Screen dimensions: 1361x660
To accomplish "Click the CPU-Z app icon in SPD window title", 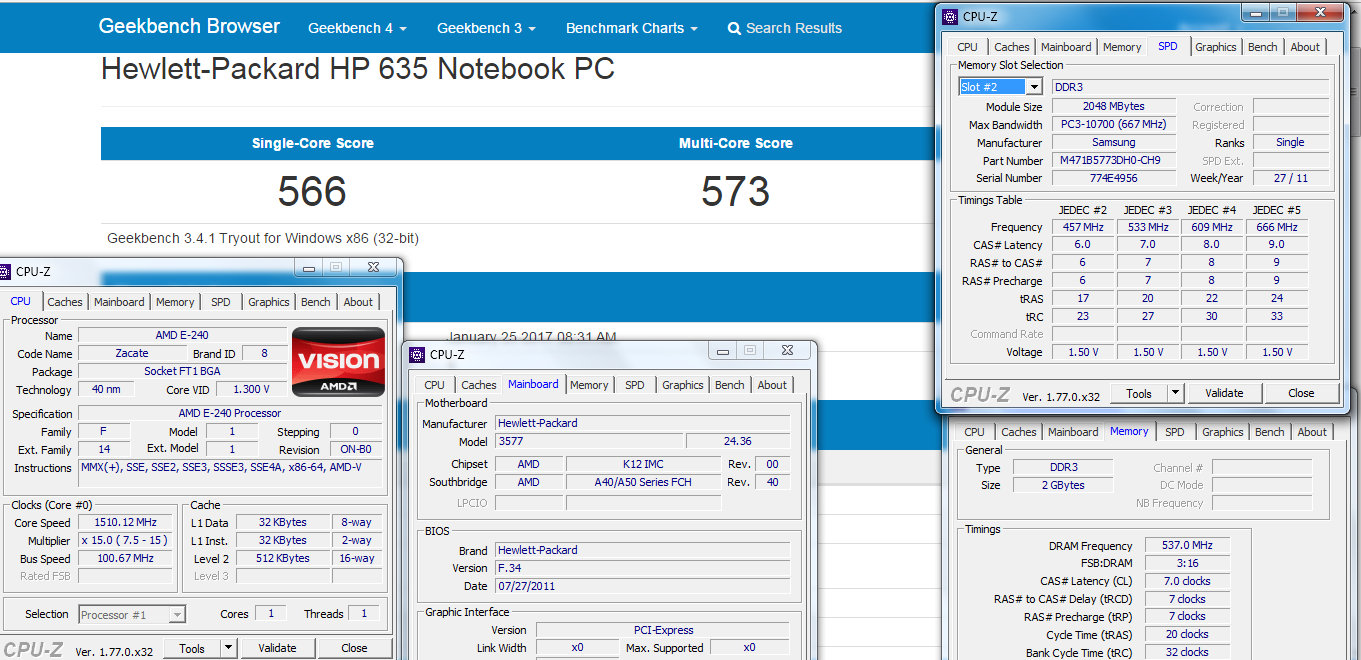I will (x=949, y=15).
